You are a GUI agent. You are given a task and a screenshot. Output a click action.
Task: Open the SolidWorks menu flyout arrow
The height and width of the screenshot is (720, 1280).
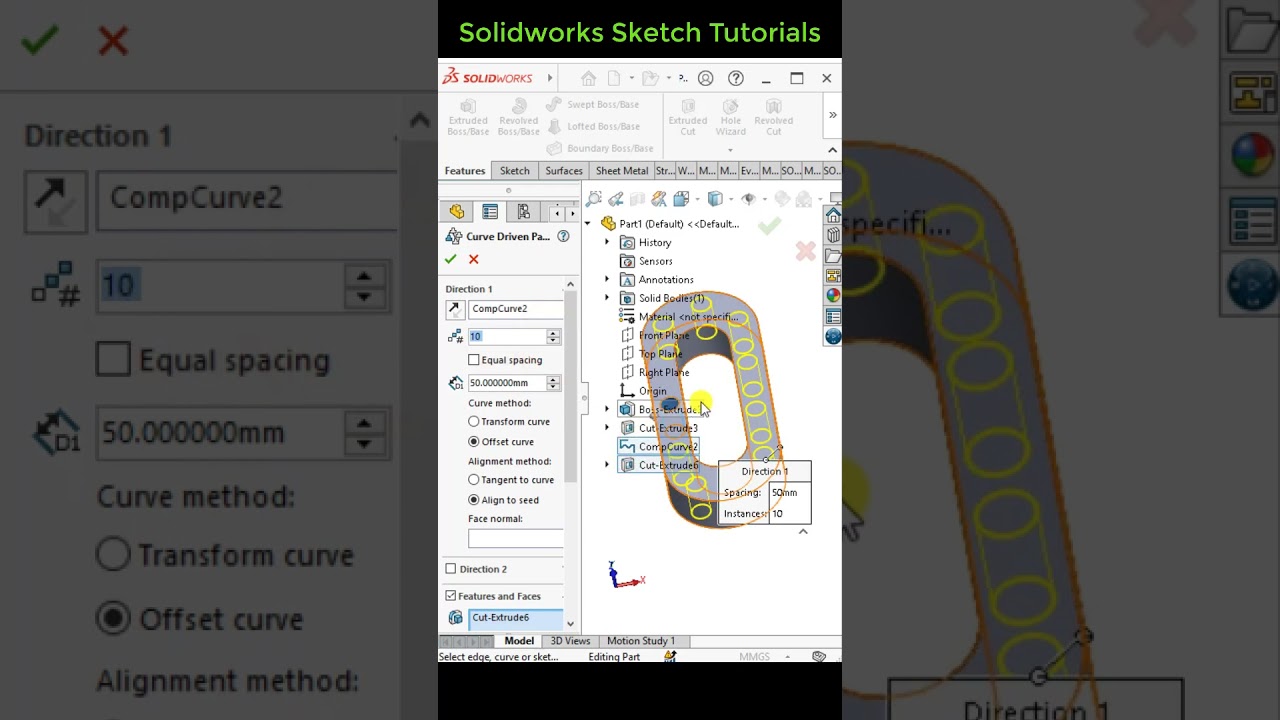point(549,78)
